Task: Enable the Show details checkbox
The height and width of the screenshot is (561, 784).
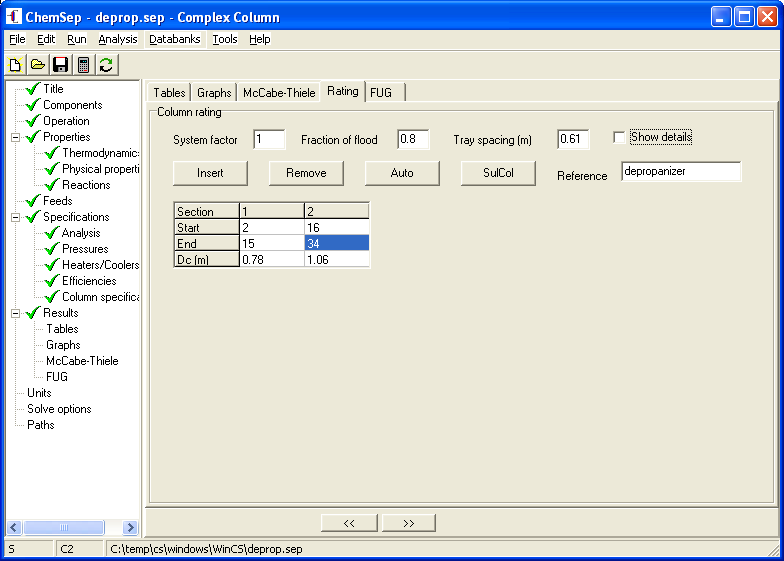Action: point(619,137)
